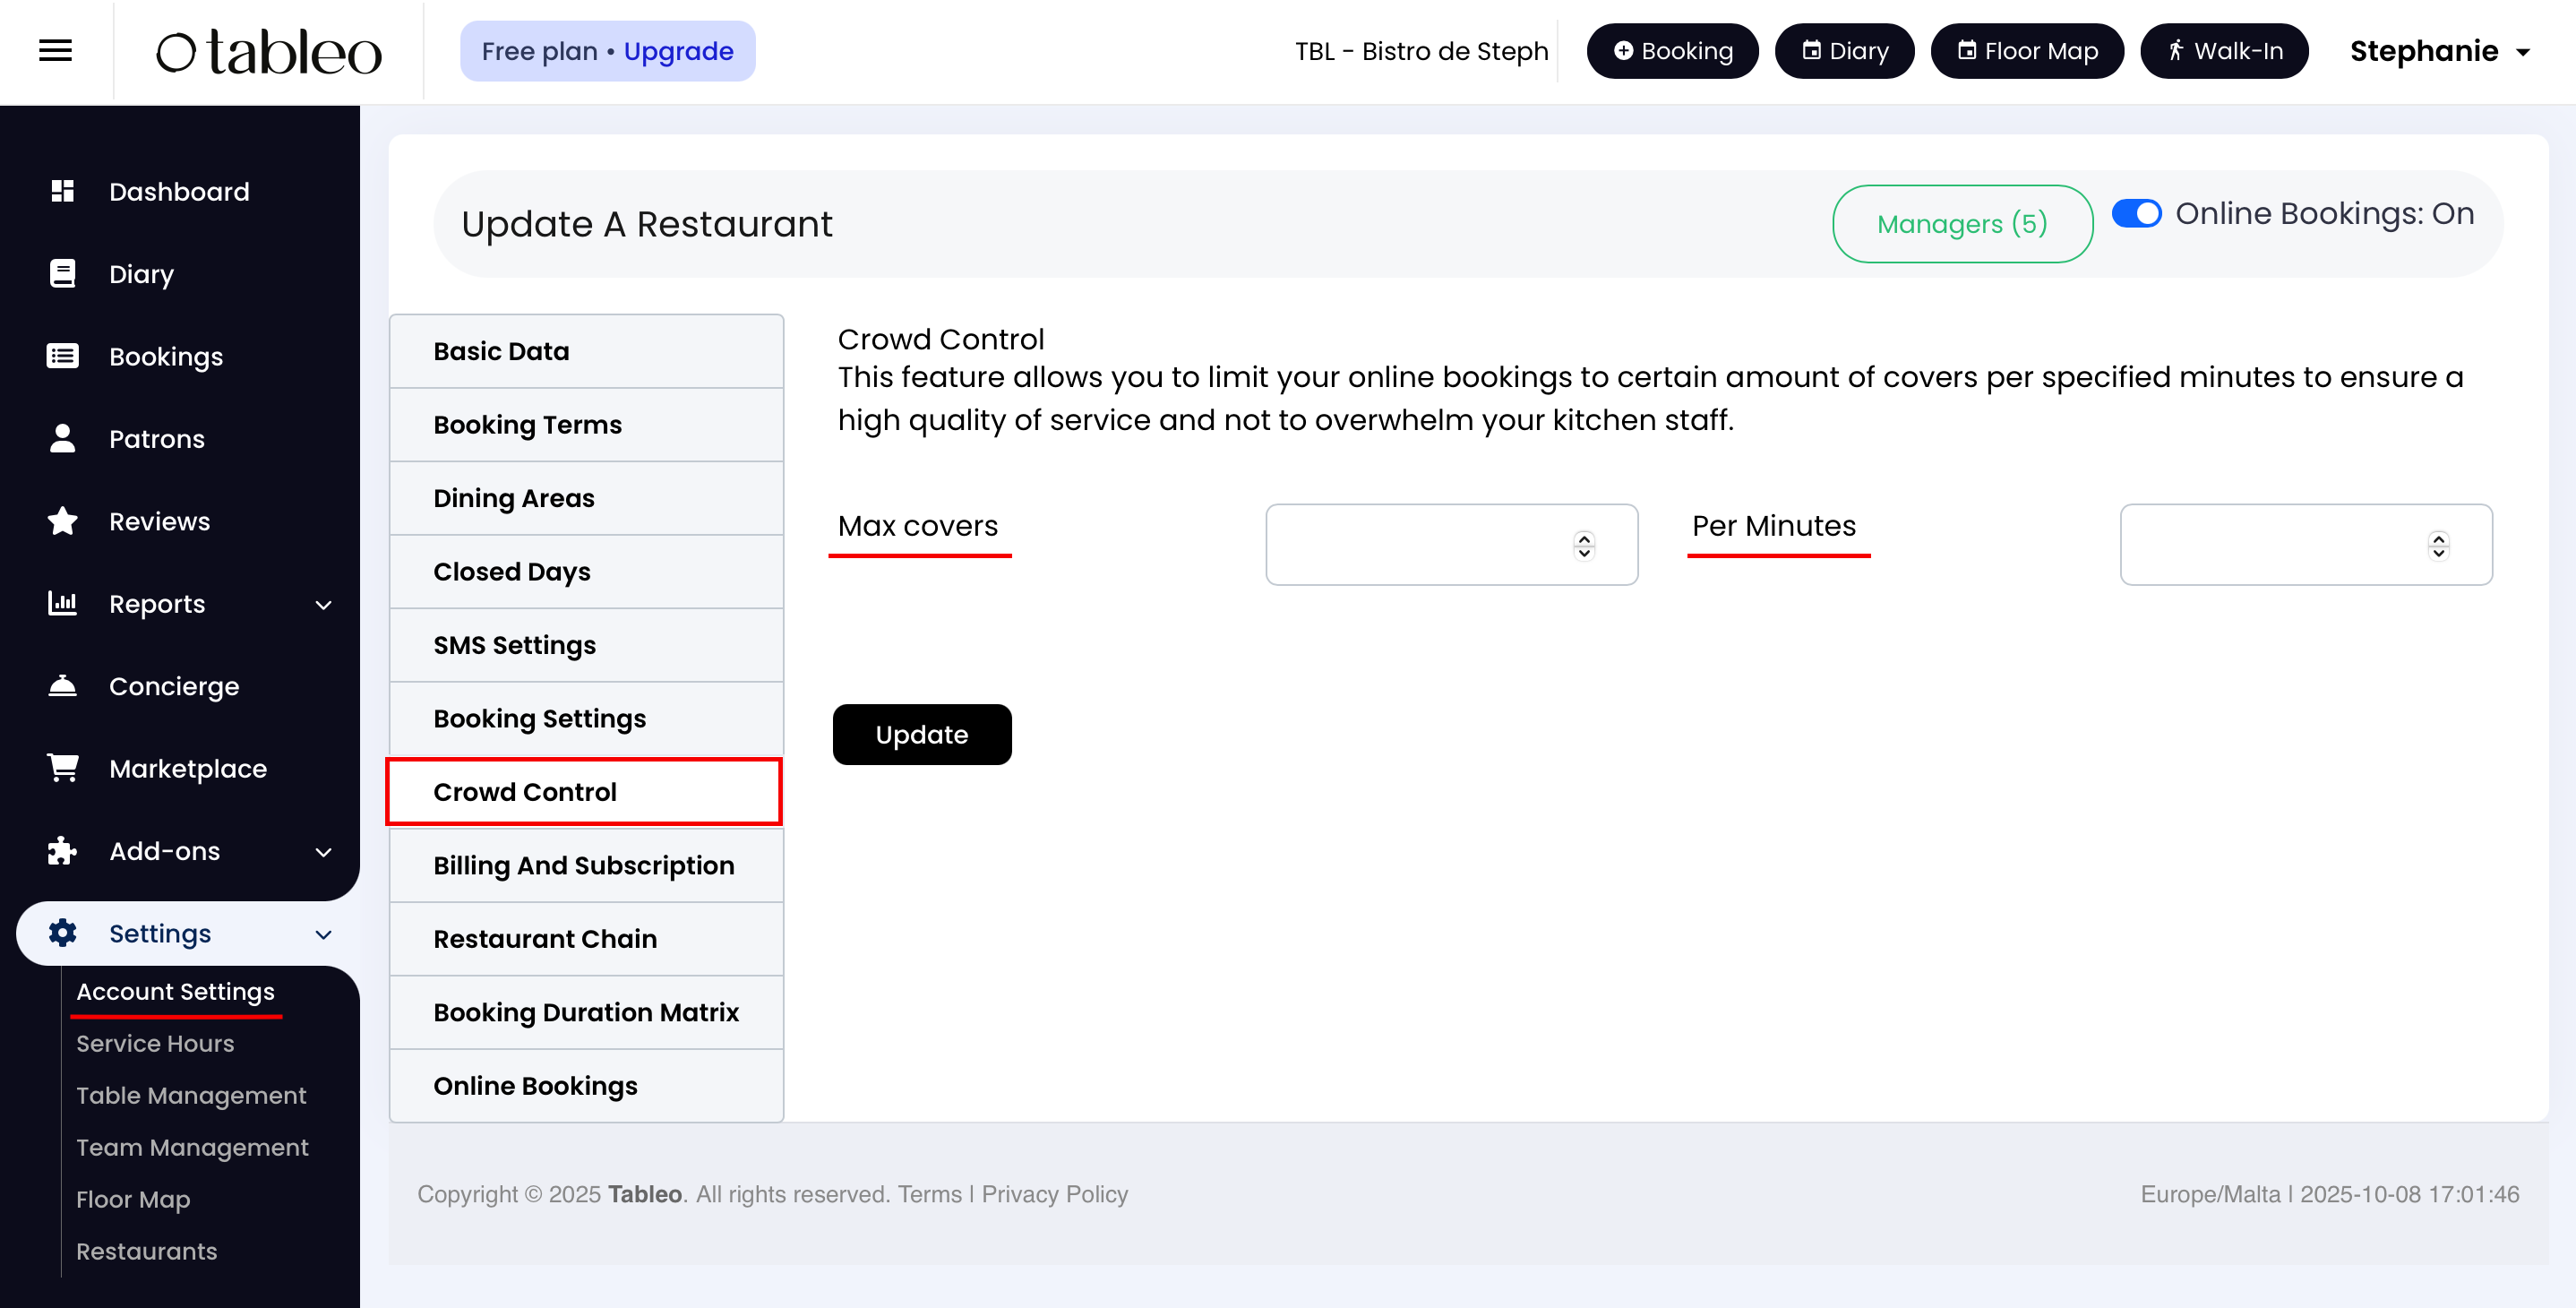Expand the Add-ons submenu chevron
The height and width of the screenshot is (1308, 2576).
323,852
